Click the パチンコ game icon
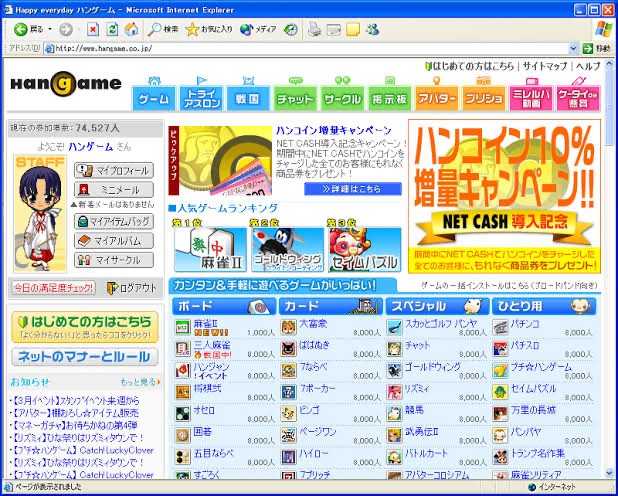This screenshot has height=496, width=618. (501, 328)
